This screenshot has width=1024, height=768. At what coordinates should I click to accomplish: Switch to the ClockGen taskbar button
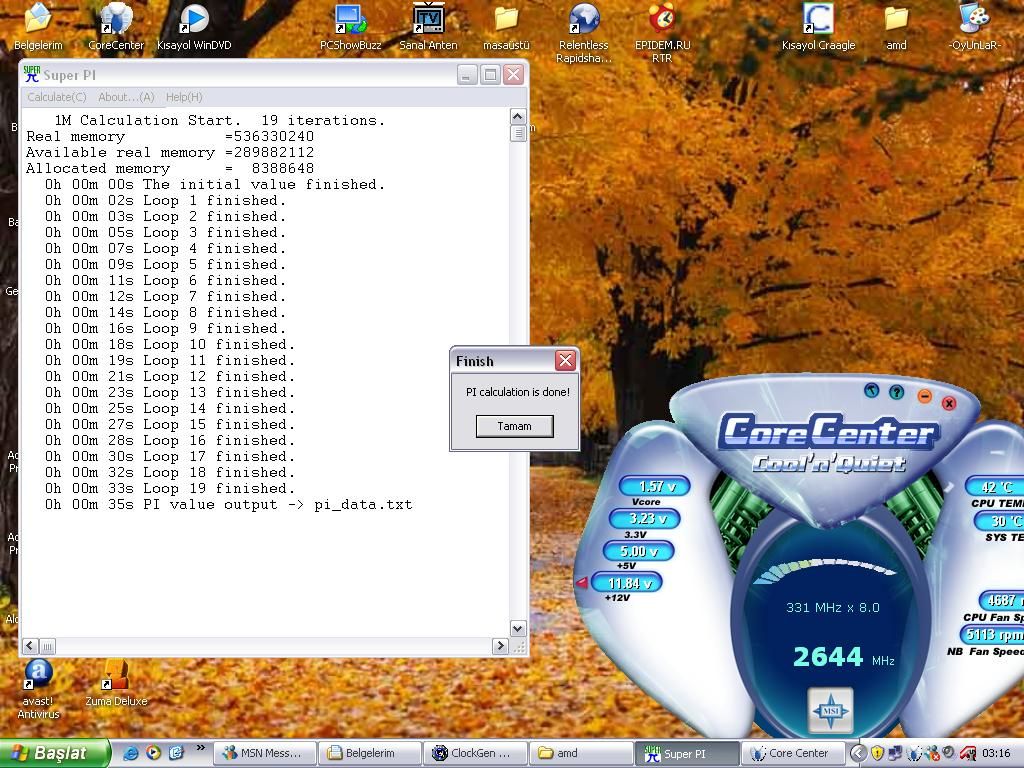[x=475, y=753]
